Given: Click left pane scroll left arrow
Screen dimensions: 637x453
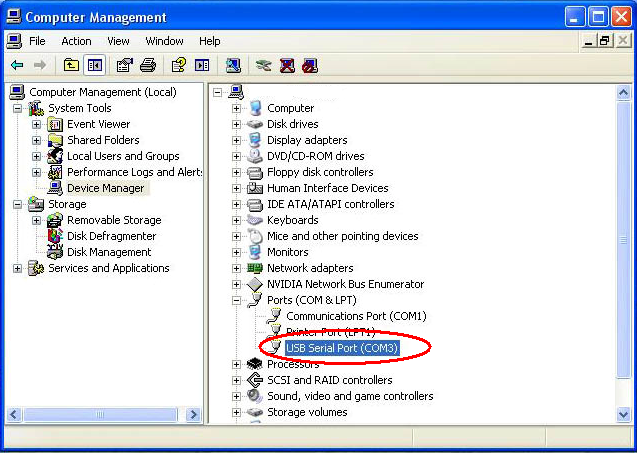Looking at the screenshot, I should coord(14,414).
